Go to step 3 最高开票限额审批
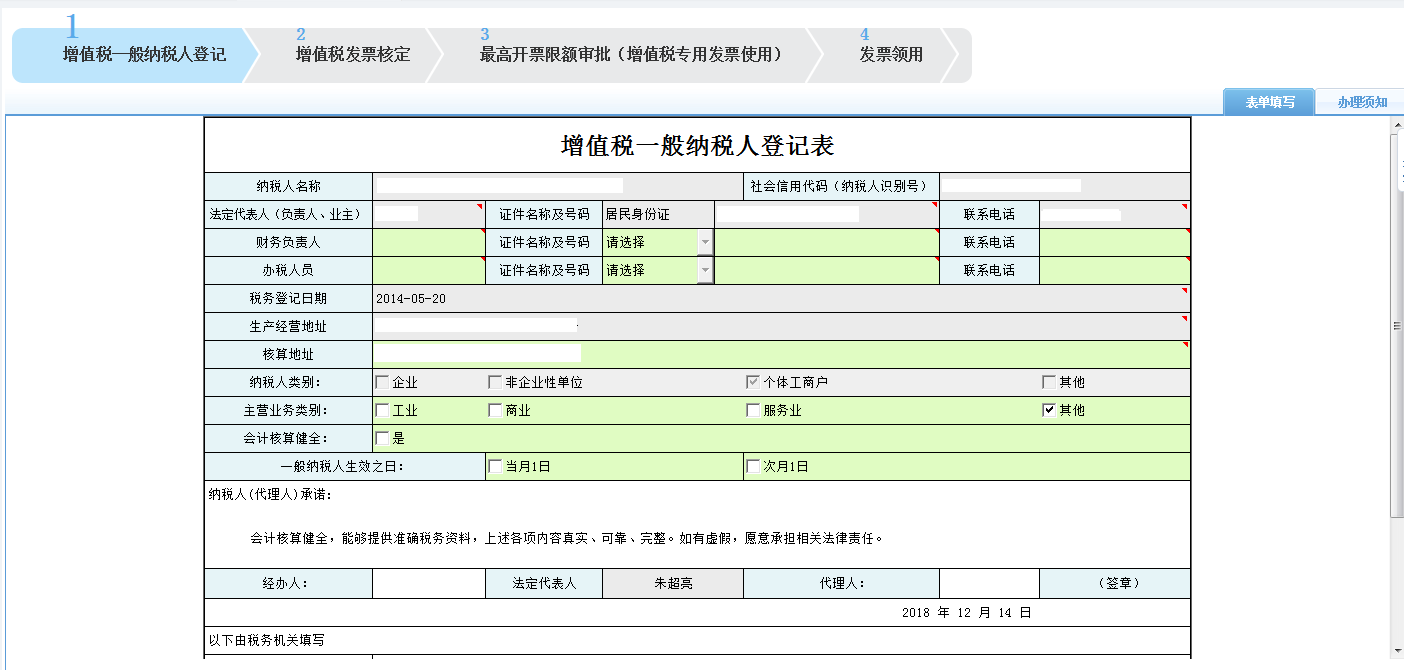 coord(630,55)
